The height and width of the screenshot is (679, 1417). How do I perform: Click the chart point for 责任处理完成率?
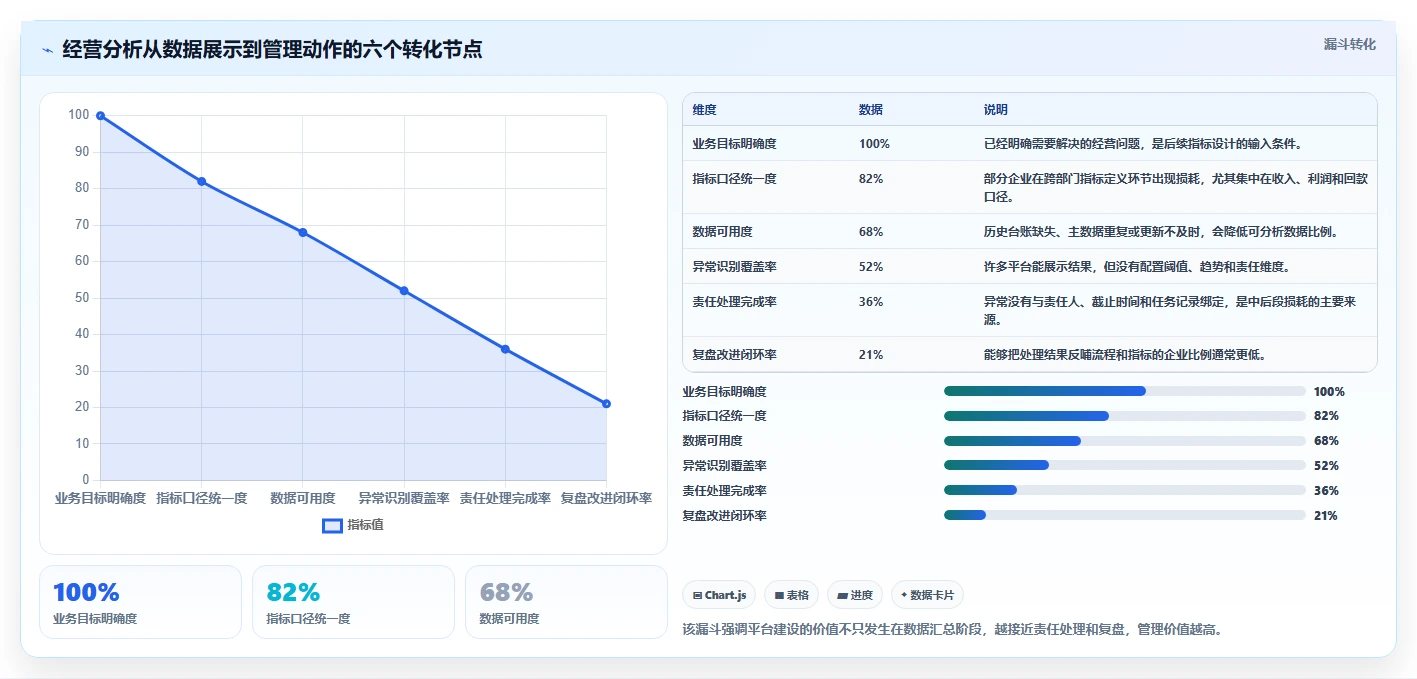click(x=505, y=349)
